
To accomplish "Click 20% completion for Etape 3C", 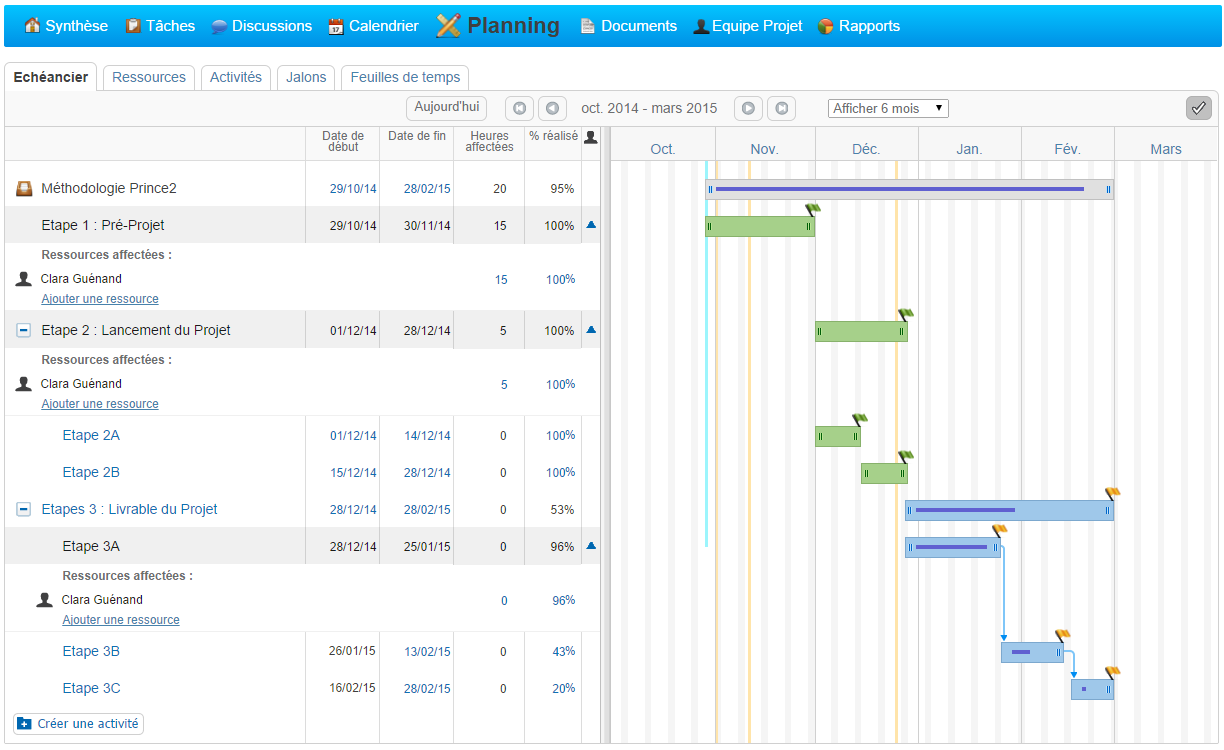I will pos(563,689).
